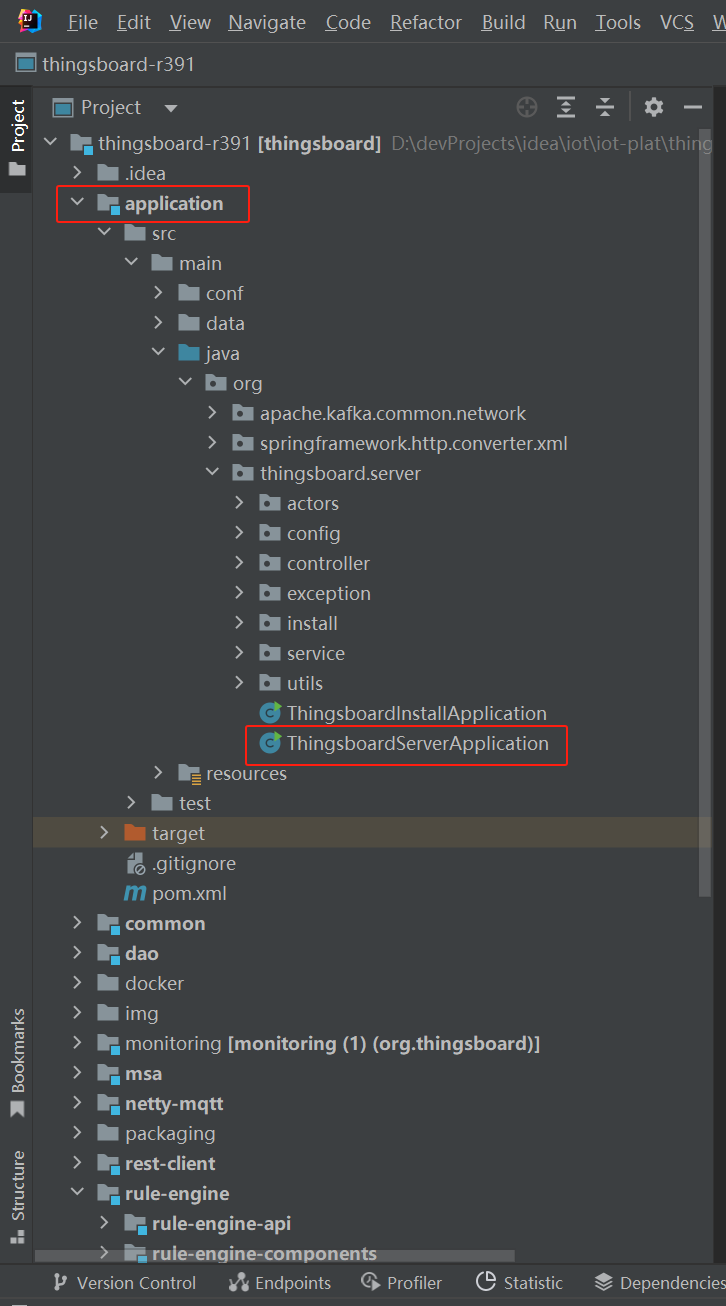The width and height of the screenshot is (726, 1306).
Task: Click the actors package icon
Action: point(270,503)
